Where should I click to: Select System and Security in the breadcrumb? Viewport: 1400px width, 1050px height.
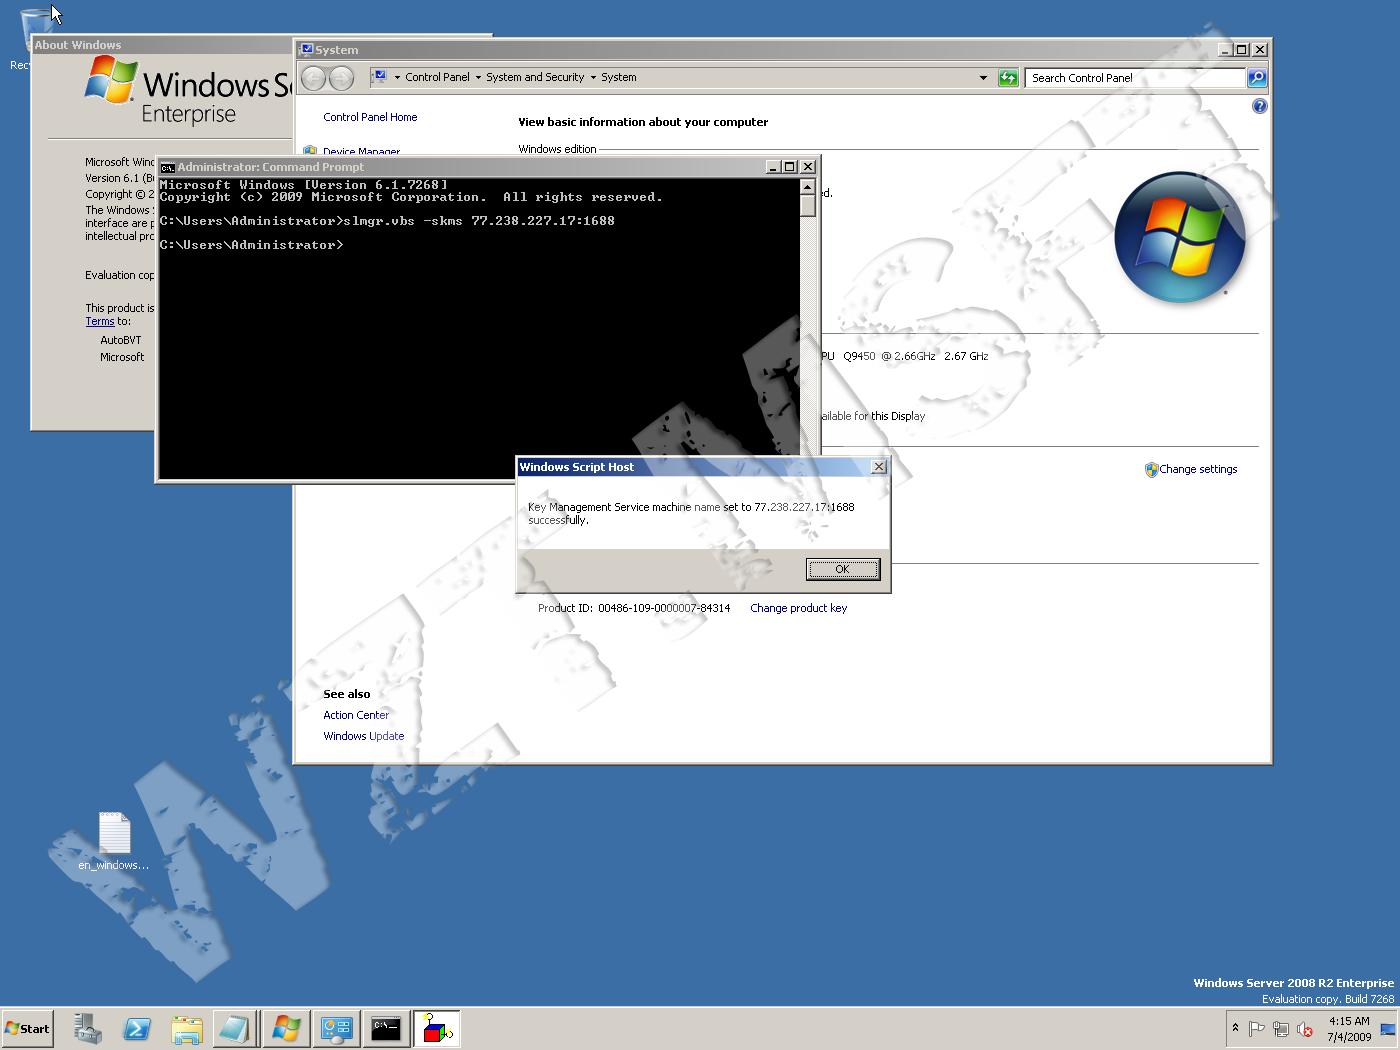coord(535,77)
